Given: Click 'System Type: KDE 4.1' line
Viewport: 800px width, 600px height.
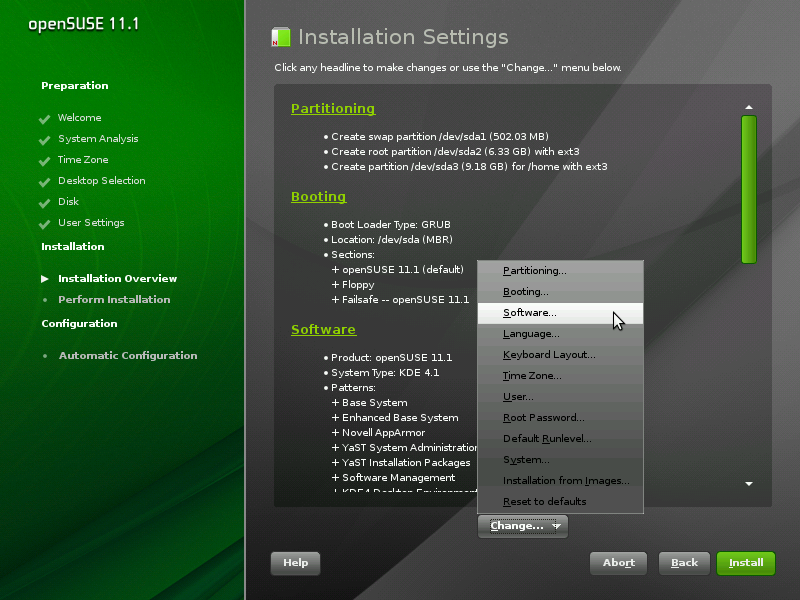Looking at the screenshot, I should pyautogui.click(x=385, y=372).
